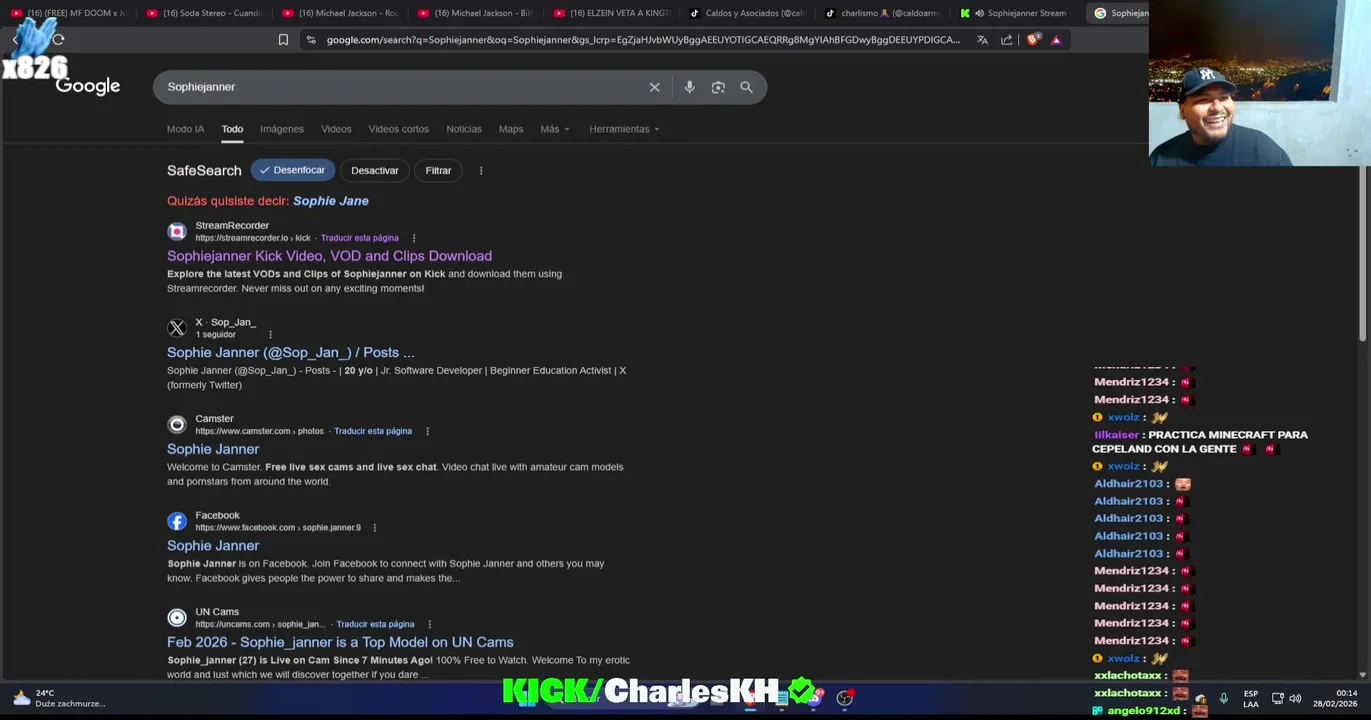Translate the page via address bar icon
1371x720 pixels.
pyautogui.click(x=982, y=40)
